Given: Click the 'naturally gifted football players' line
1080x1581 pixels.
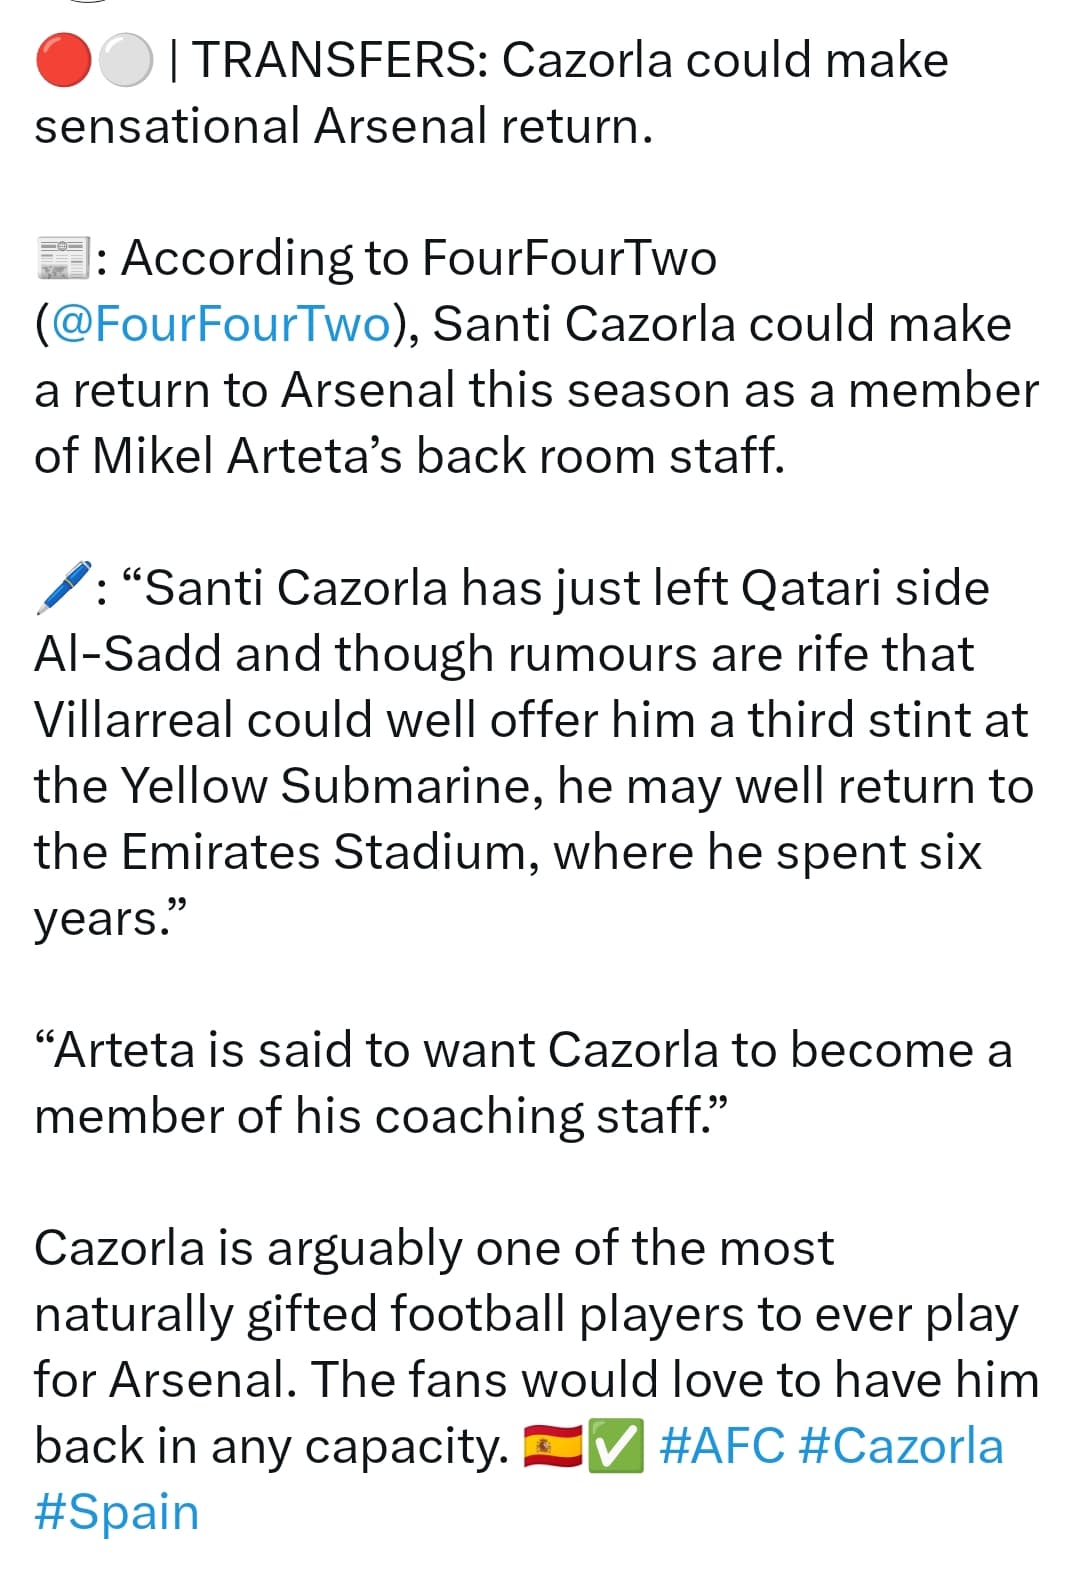Looking at the screenshot, I should [x=526, y=1314].
